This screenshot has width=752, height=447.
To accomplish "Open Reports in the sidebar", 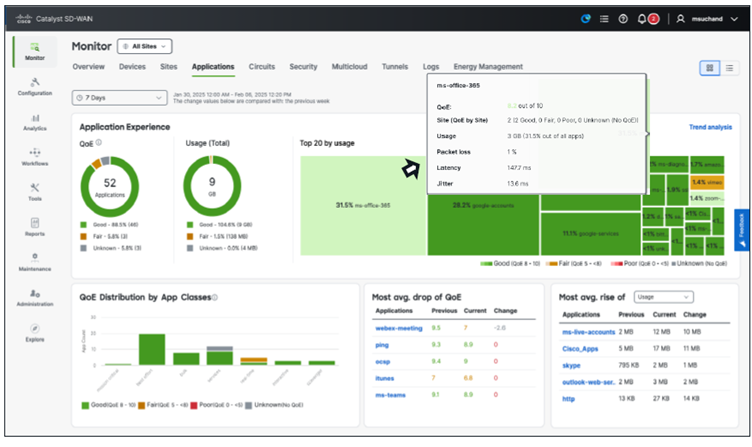I will tap(35, 227).
